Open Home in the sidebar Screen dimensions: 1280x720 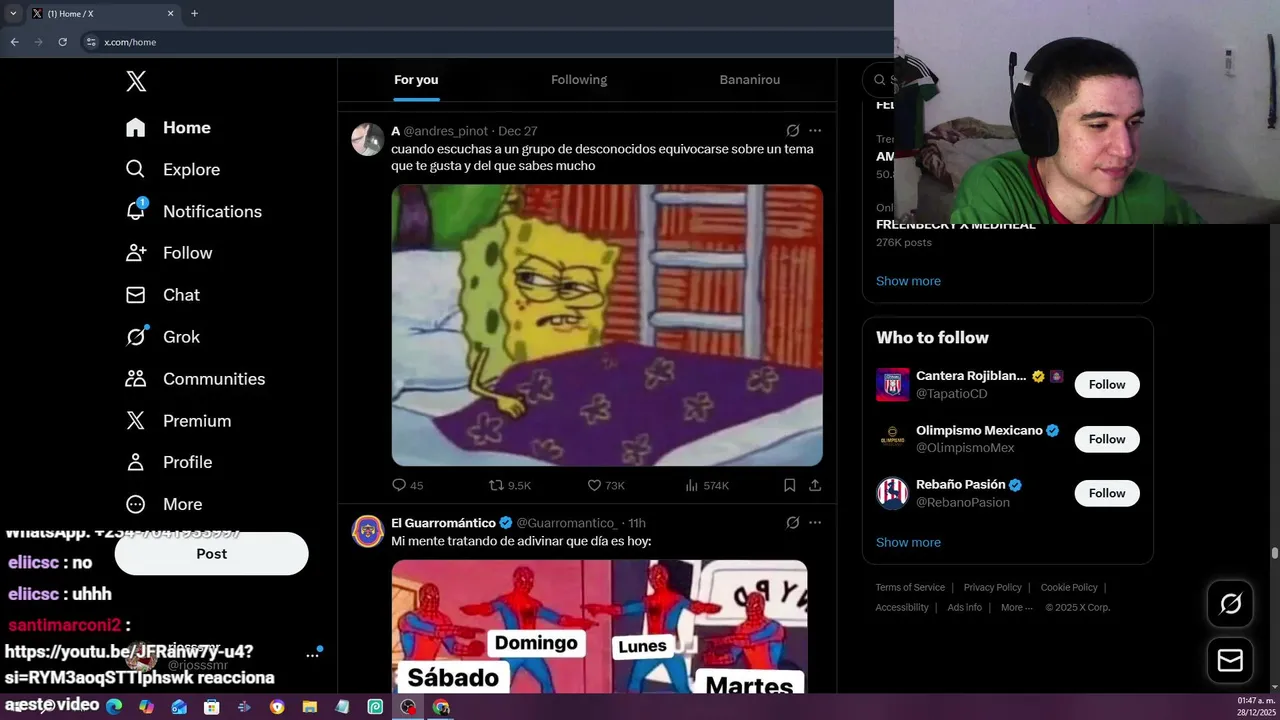coord(168,128)
